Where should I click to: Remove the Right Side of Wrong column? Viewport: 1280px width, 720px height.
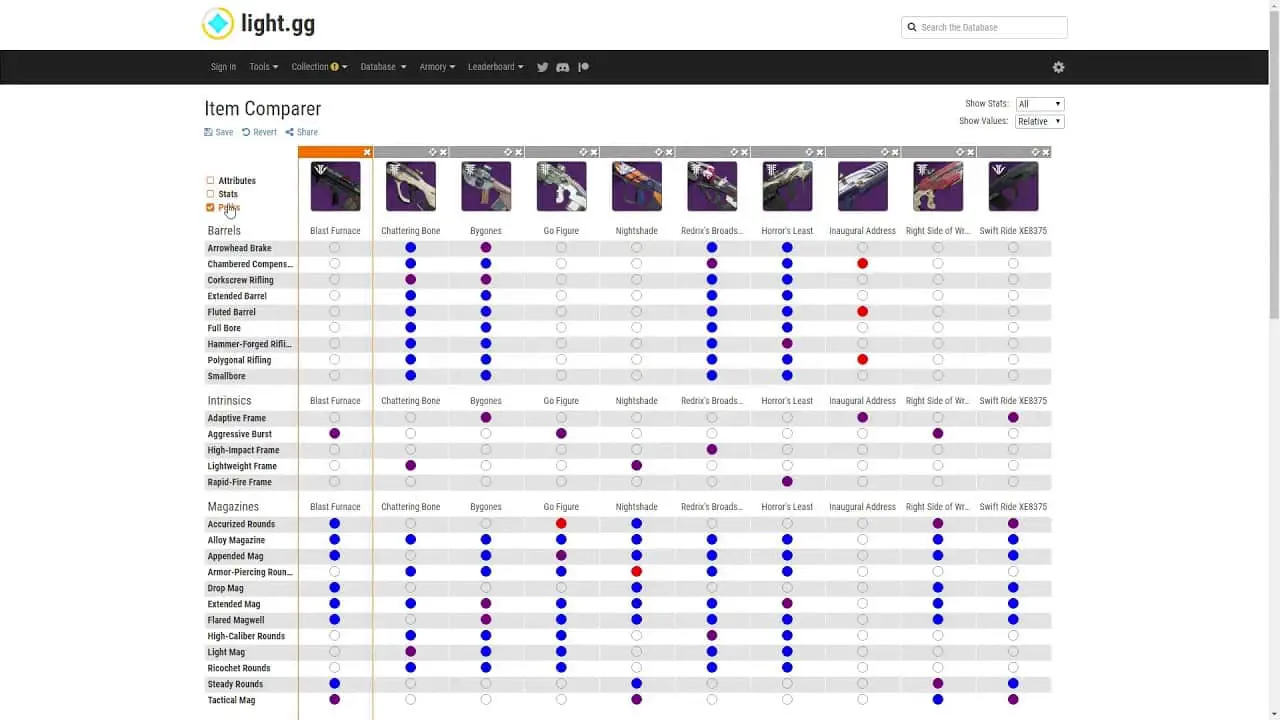970,152
